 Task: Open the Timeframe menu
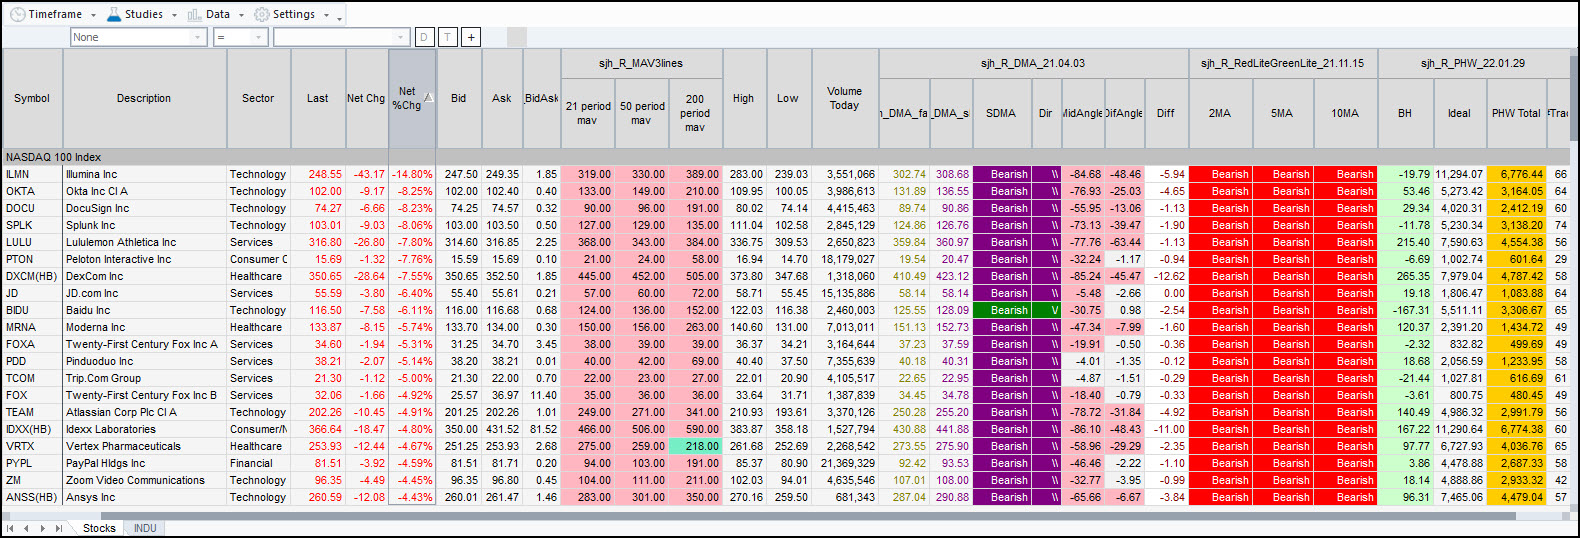click(53, 14)
